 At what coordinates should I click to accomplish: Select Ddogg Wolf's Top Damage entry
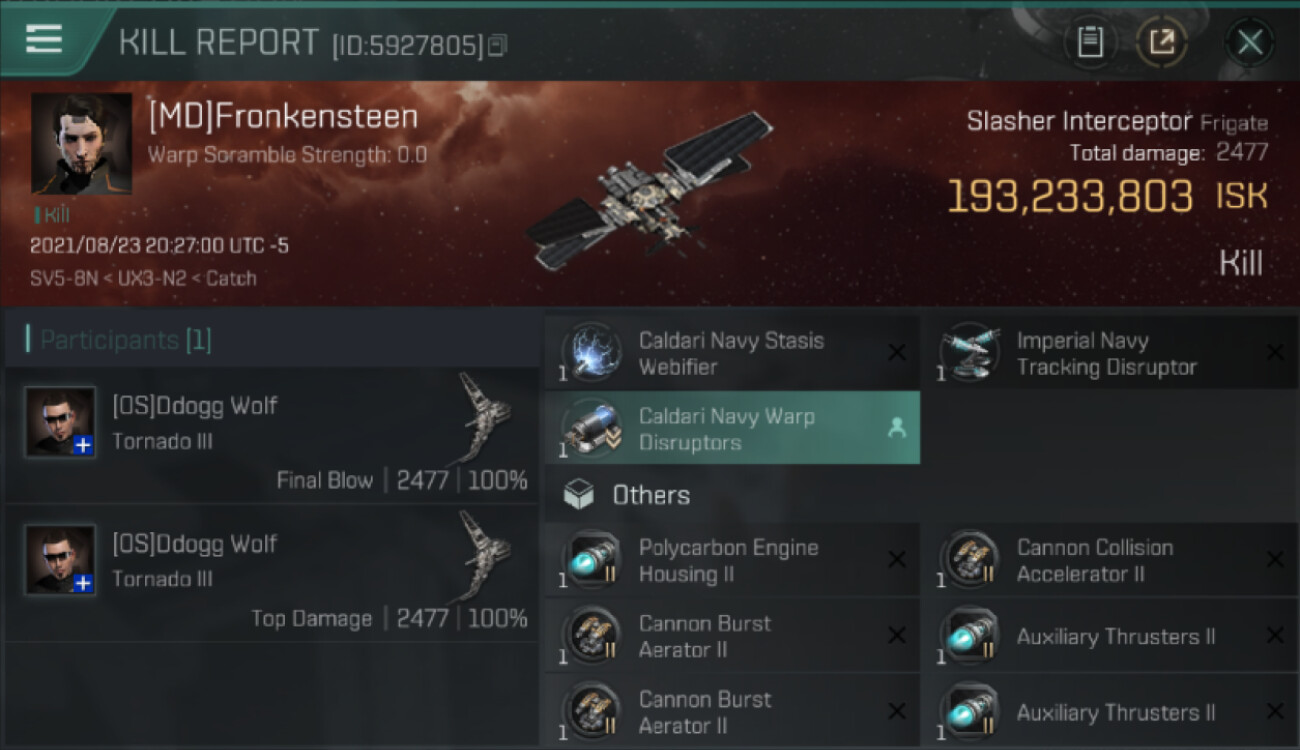point(272,573)
